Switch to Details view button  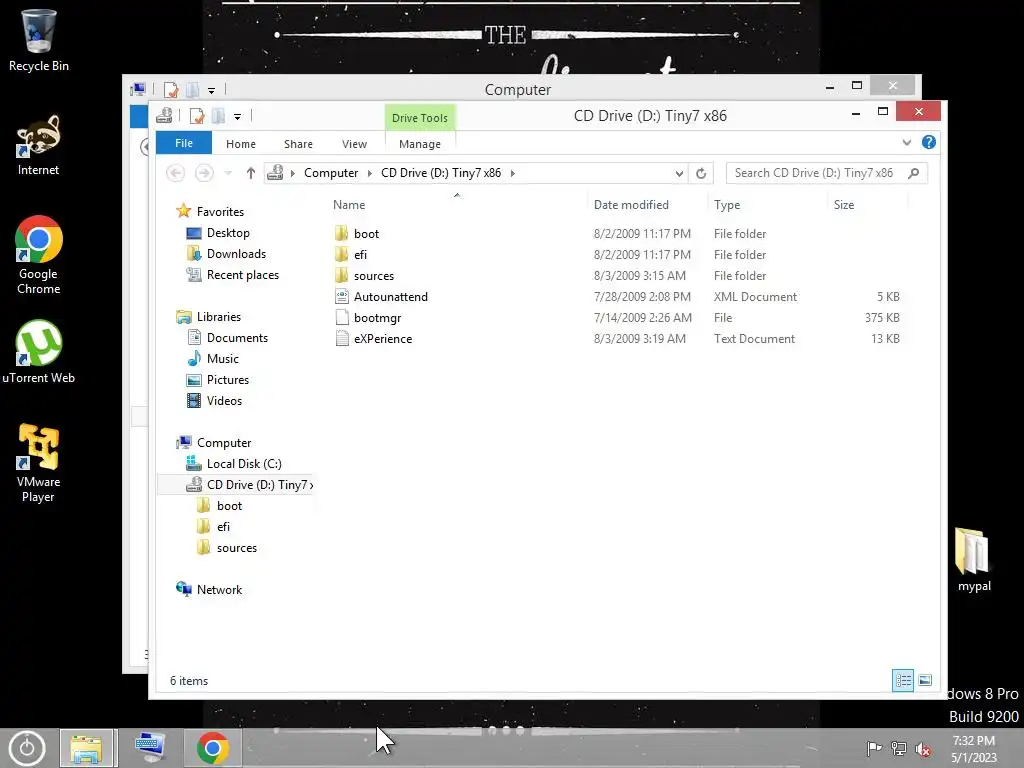coord(903,680)
